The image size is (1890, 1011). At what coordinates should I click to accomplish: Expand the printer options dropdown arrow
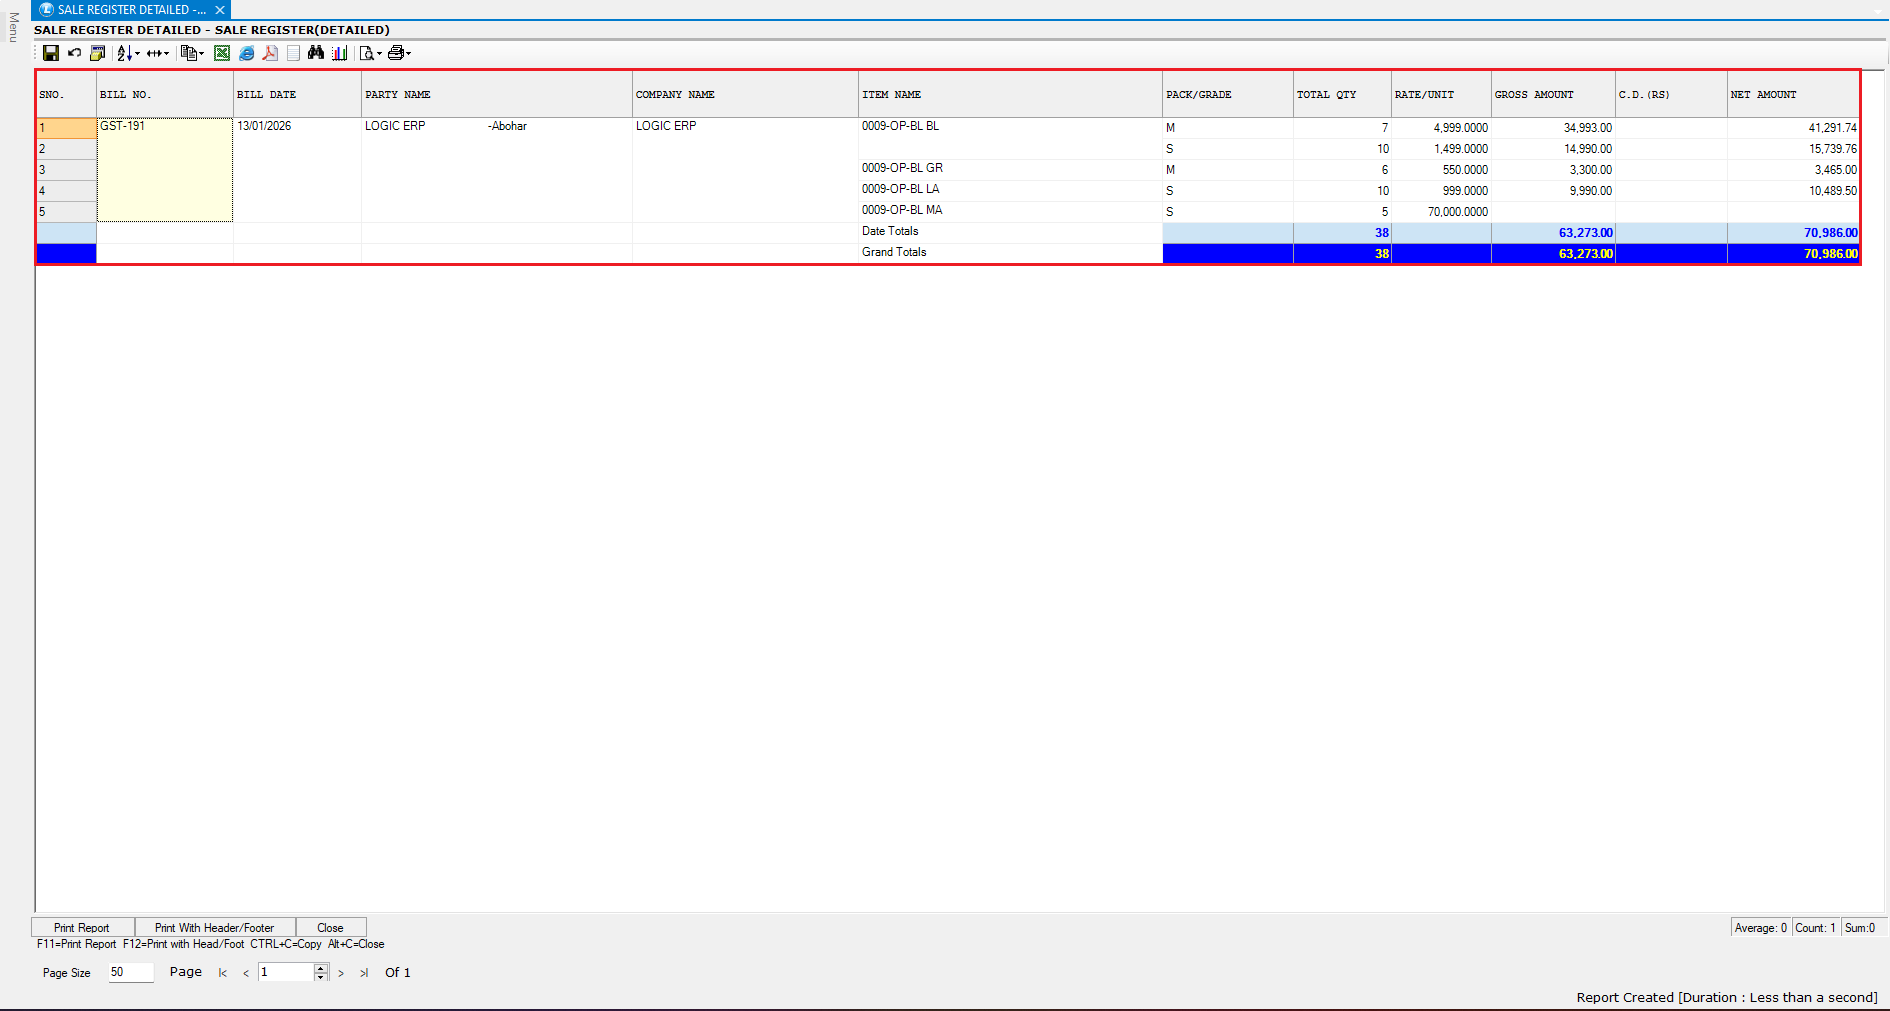click(409, 54)
